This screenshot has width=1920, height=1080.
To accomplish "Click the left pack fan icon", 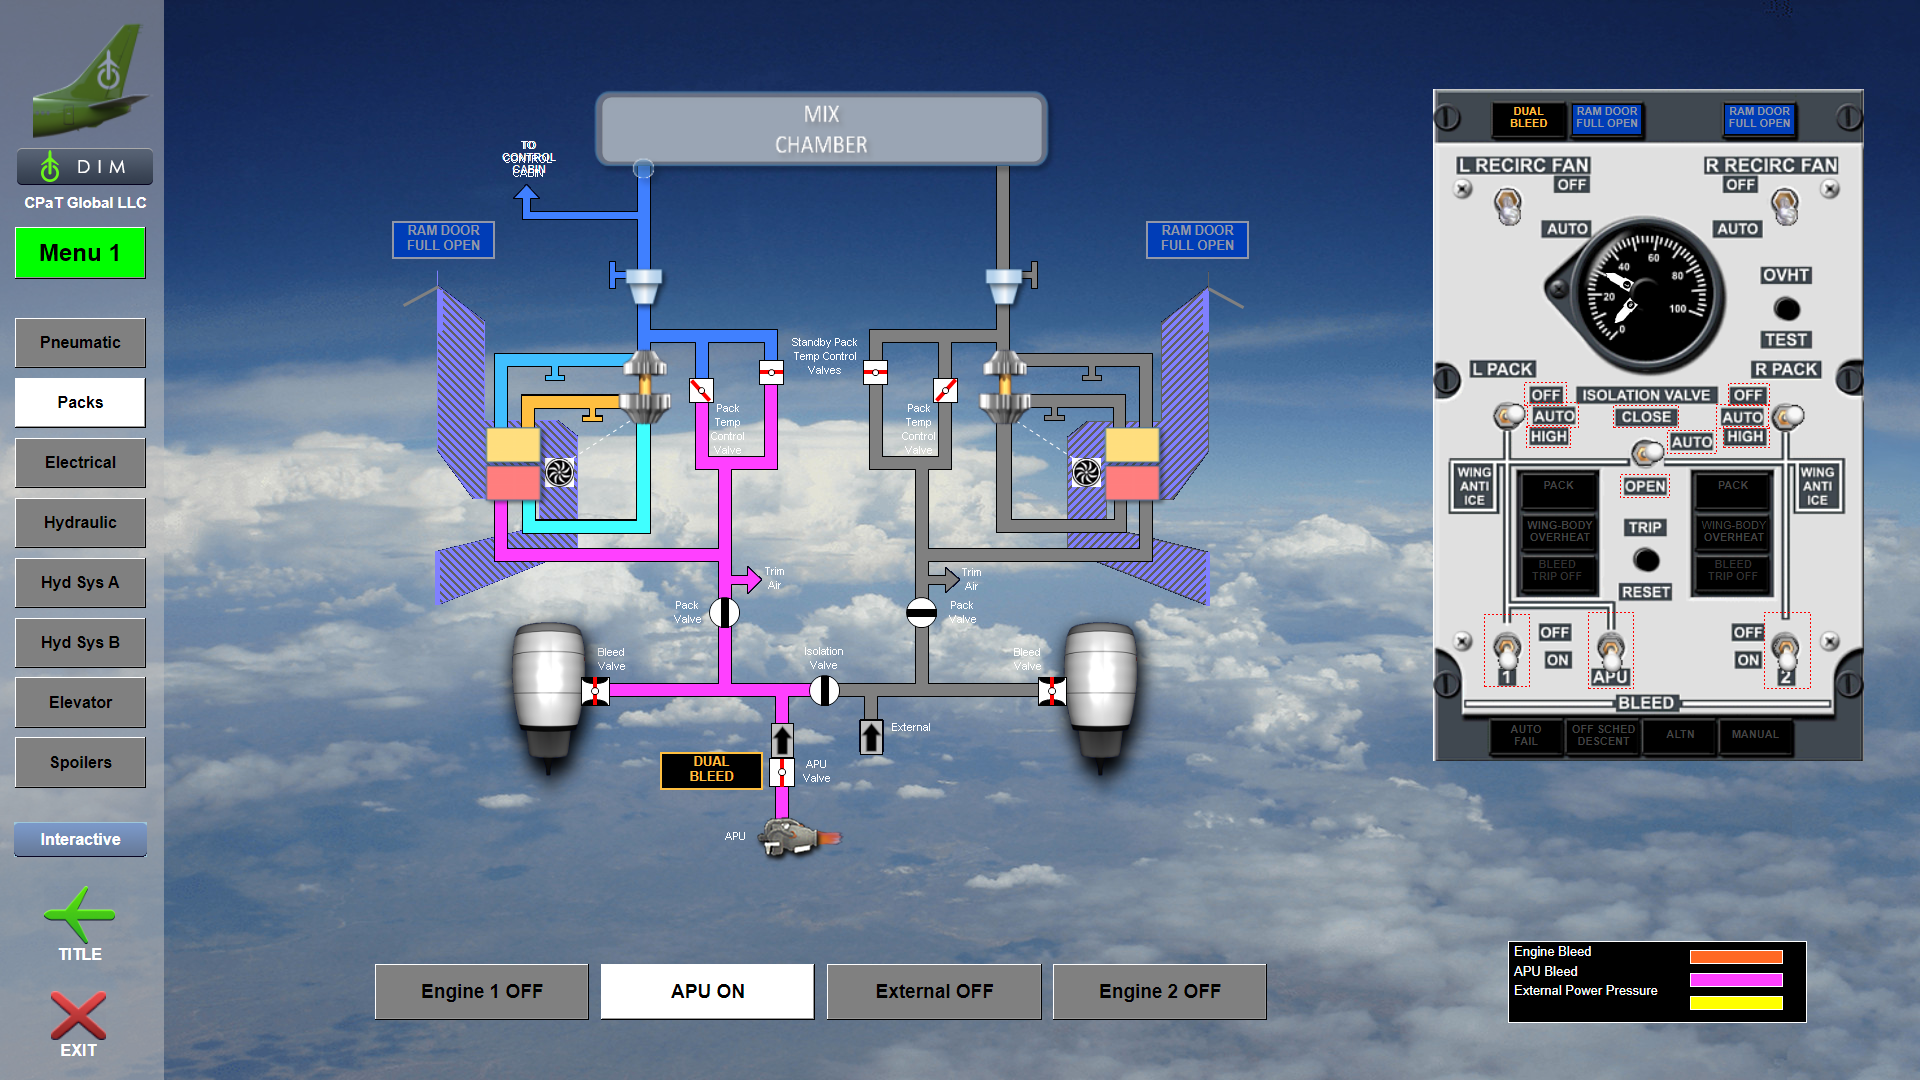I will click(559, 472).
